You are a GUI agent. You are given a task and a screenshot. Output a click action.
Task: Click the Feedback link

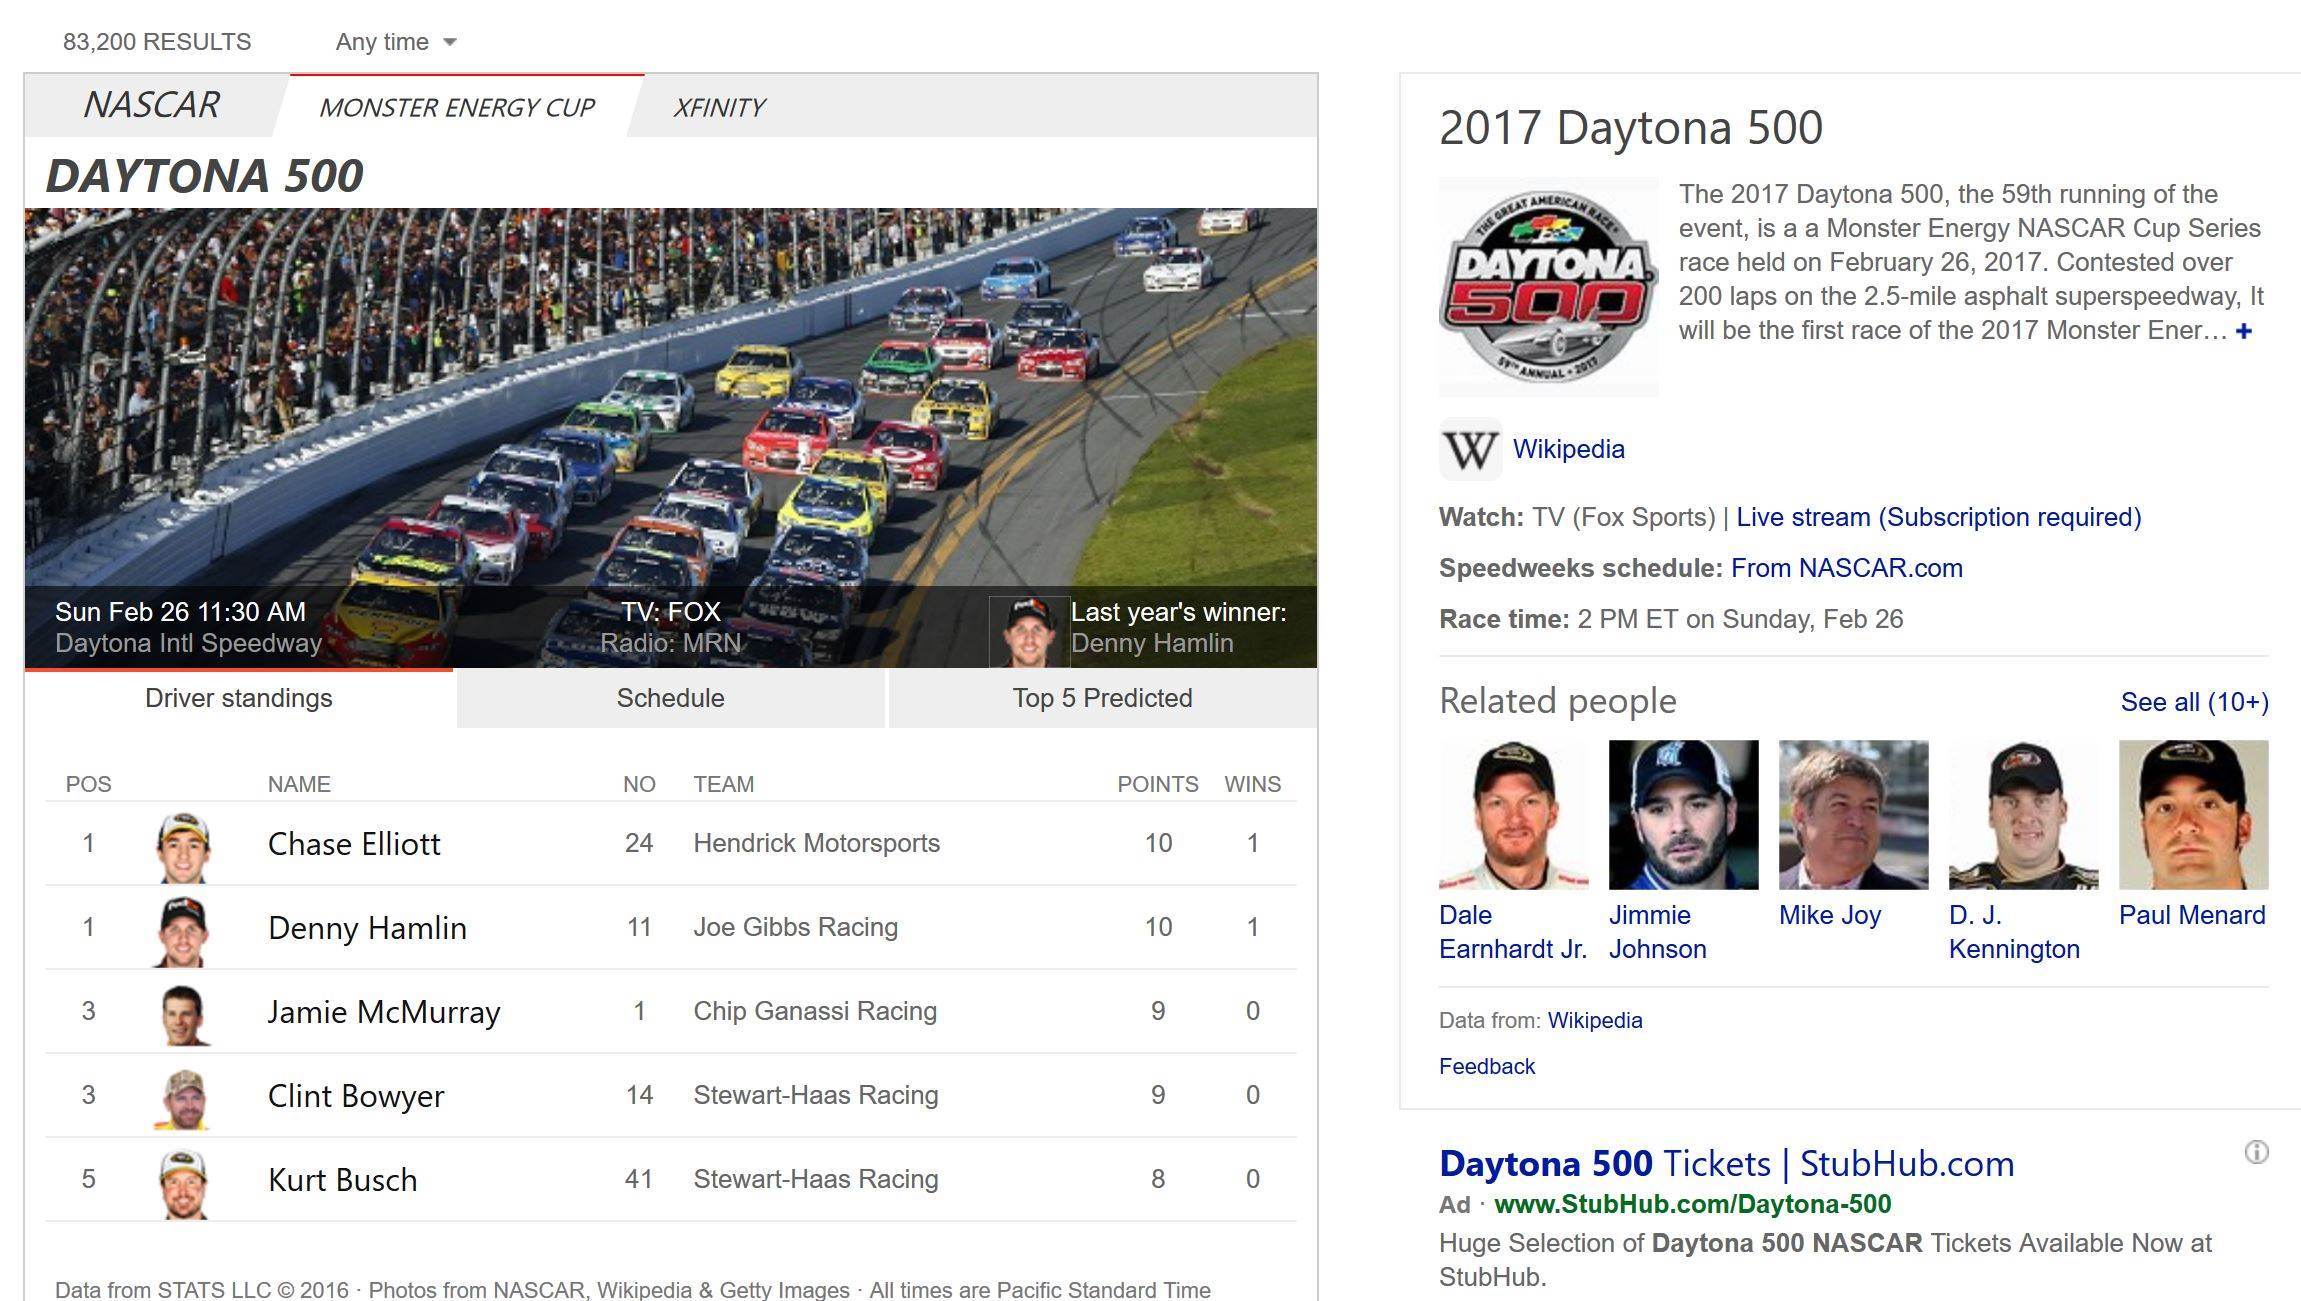1486,1066
